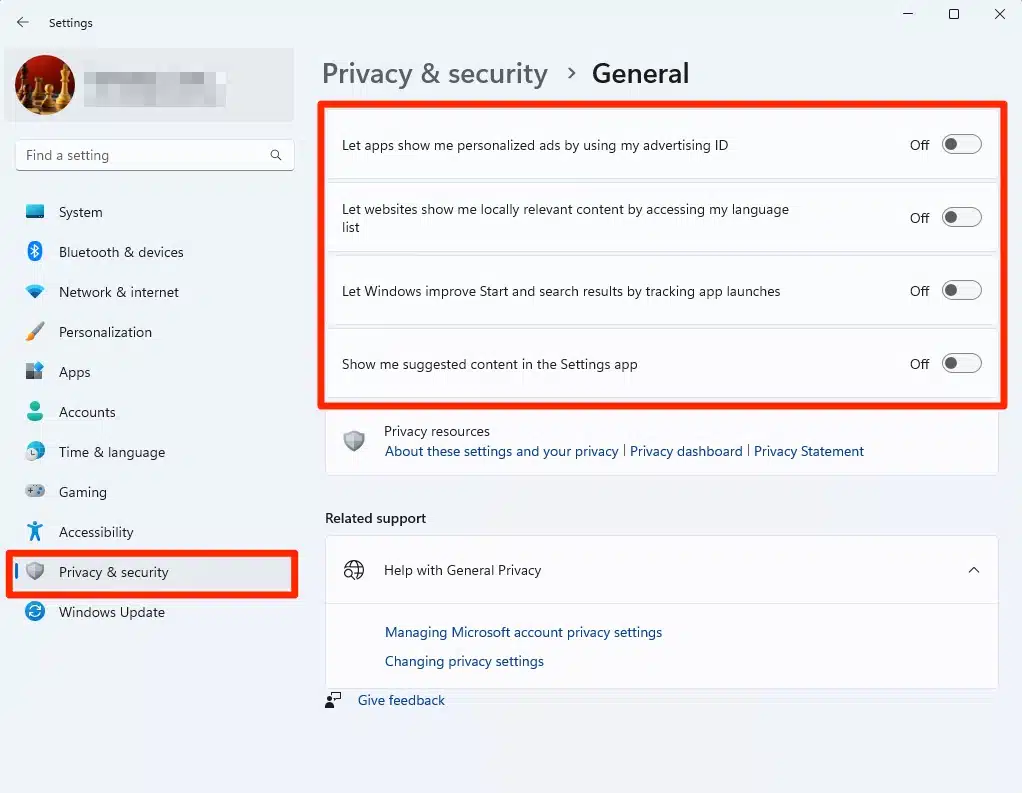The image size is (1022, 793).
Task: Open Accessibility settings category
Action: coord(152,532)
